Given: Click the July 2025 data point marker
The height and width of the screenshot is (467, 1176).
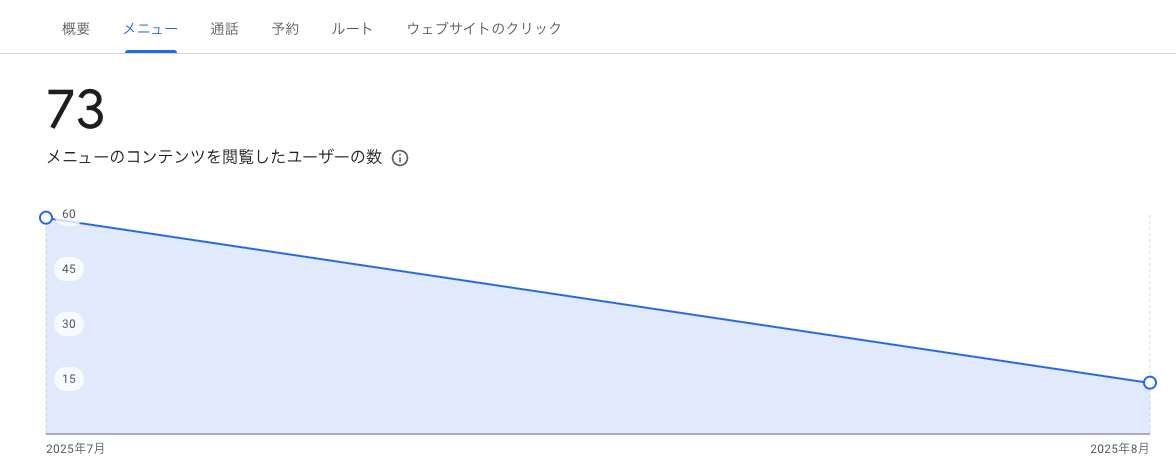Looking at the screenshot, I should (x=46, y=217).
